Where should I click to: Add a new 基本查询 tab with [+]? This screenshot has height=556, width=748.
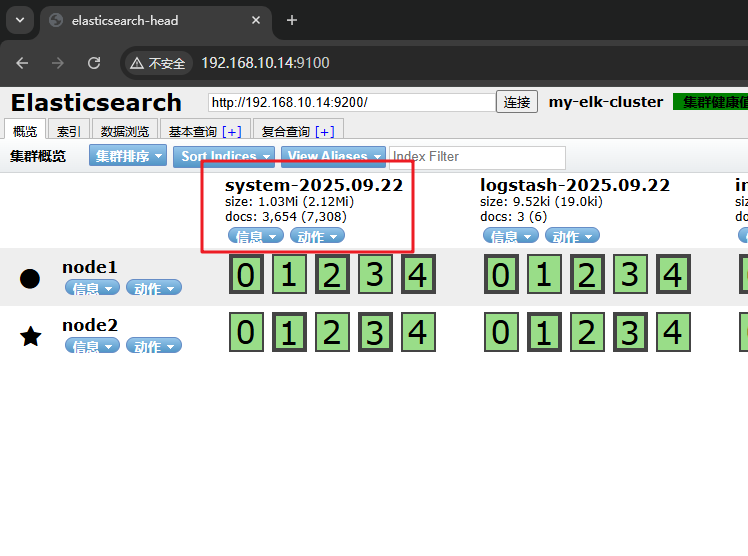coord(232,132)
